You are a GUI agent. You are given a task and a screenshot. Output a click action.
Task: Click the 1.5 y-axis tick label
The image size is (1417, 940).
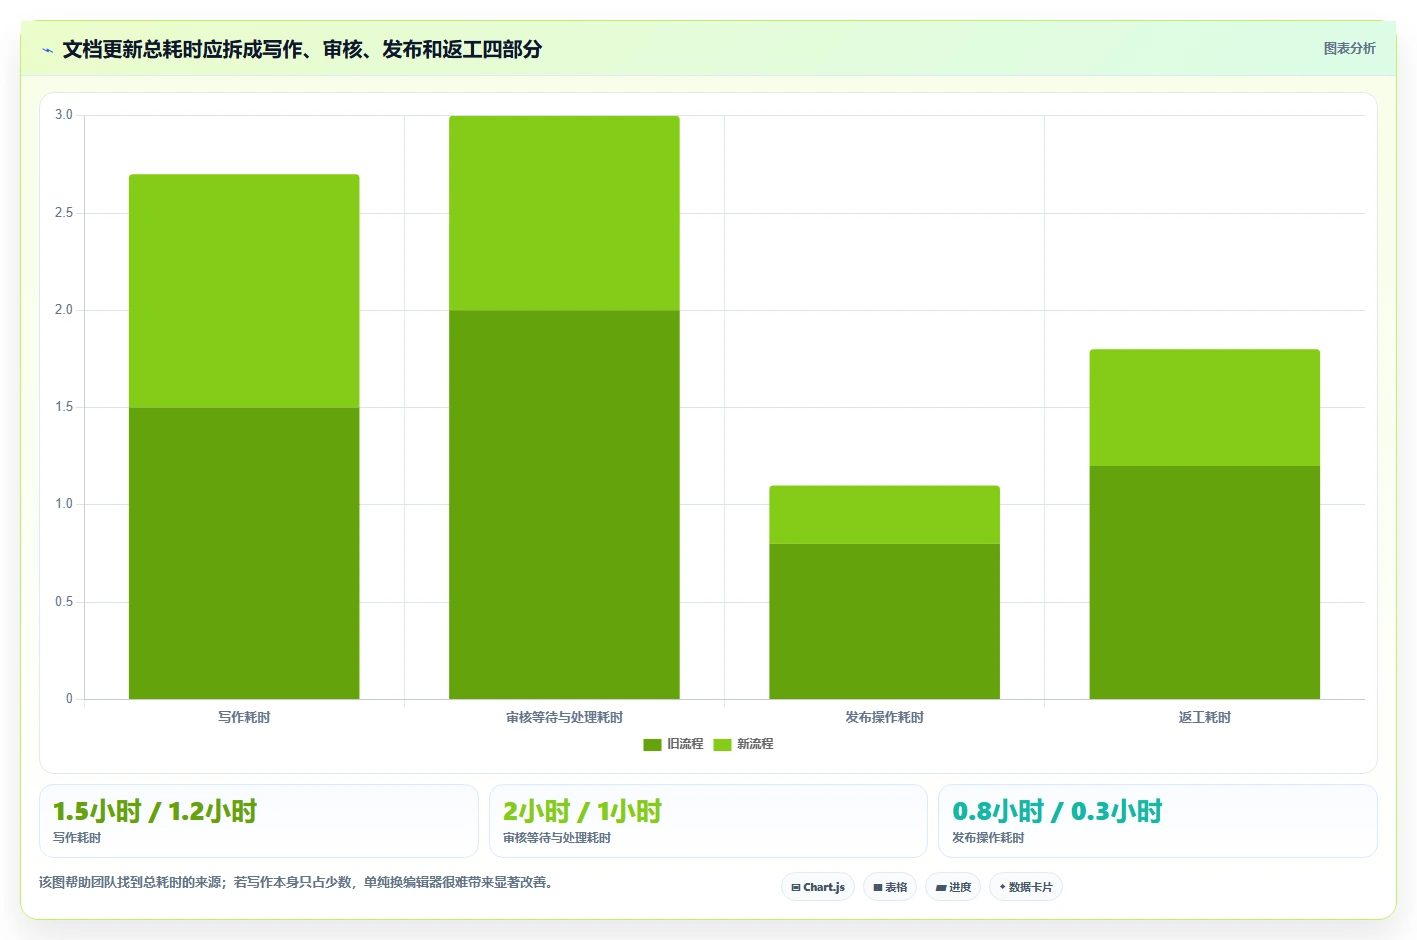(x=64, y=407)
